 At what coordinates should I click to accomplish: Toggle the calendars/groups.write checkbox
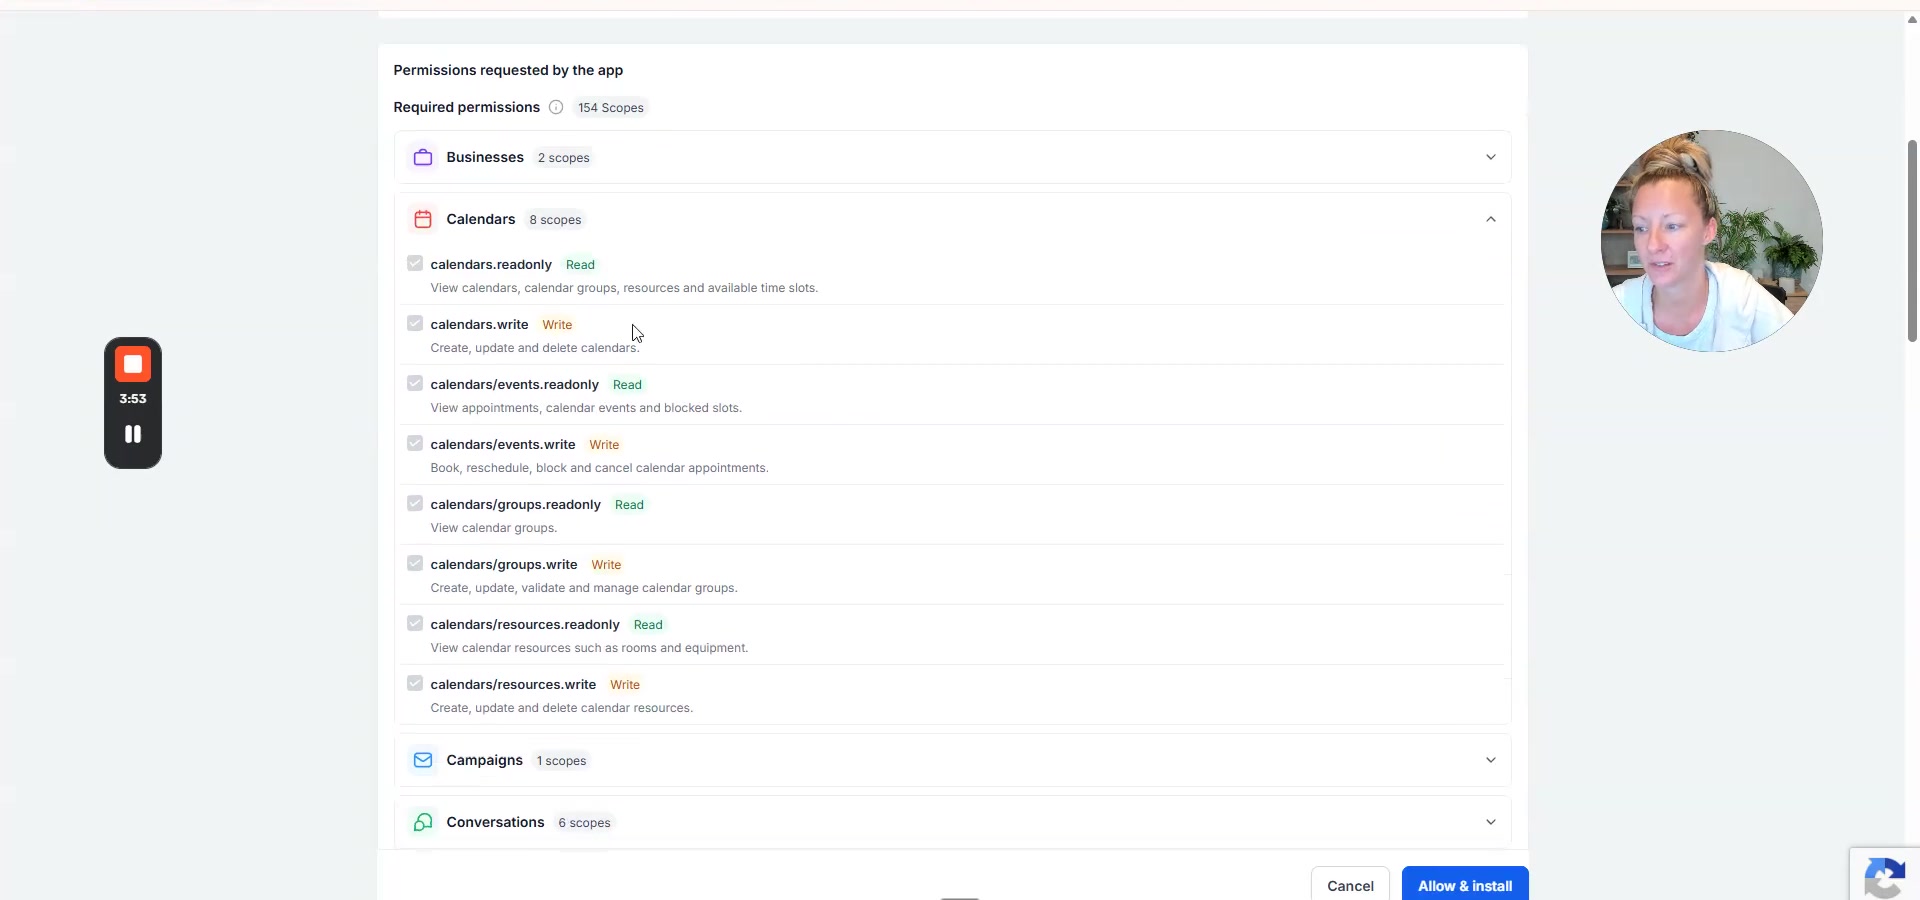point(415,564)
